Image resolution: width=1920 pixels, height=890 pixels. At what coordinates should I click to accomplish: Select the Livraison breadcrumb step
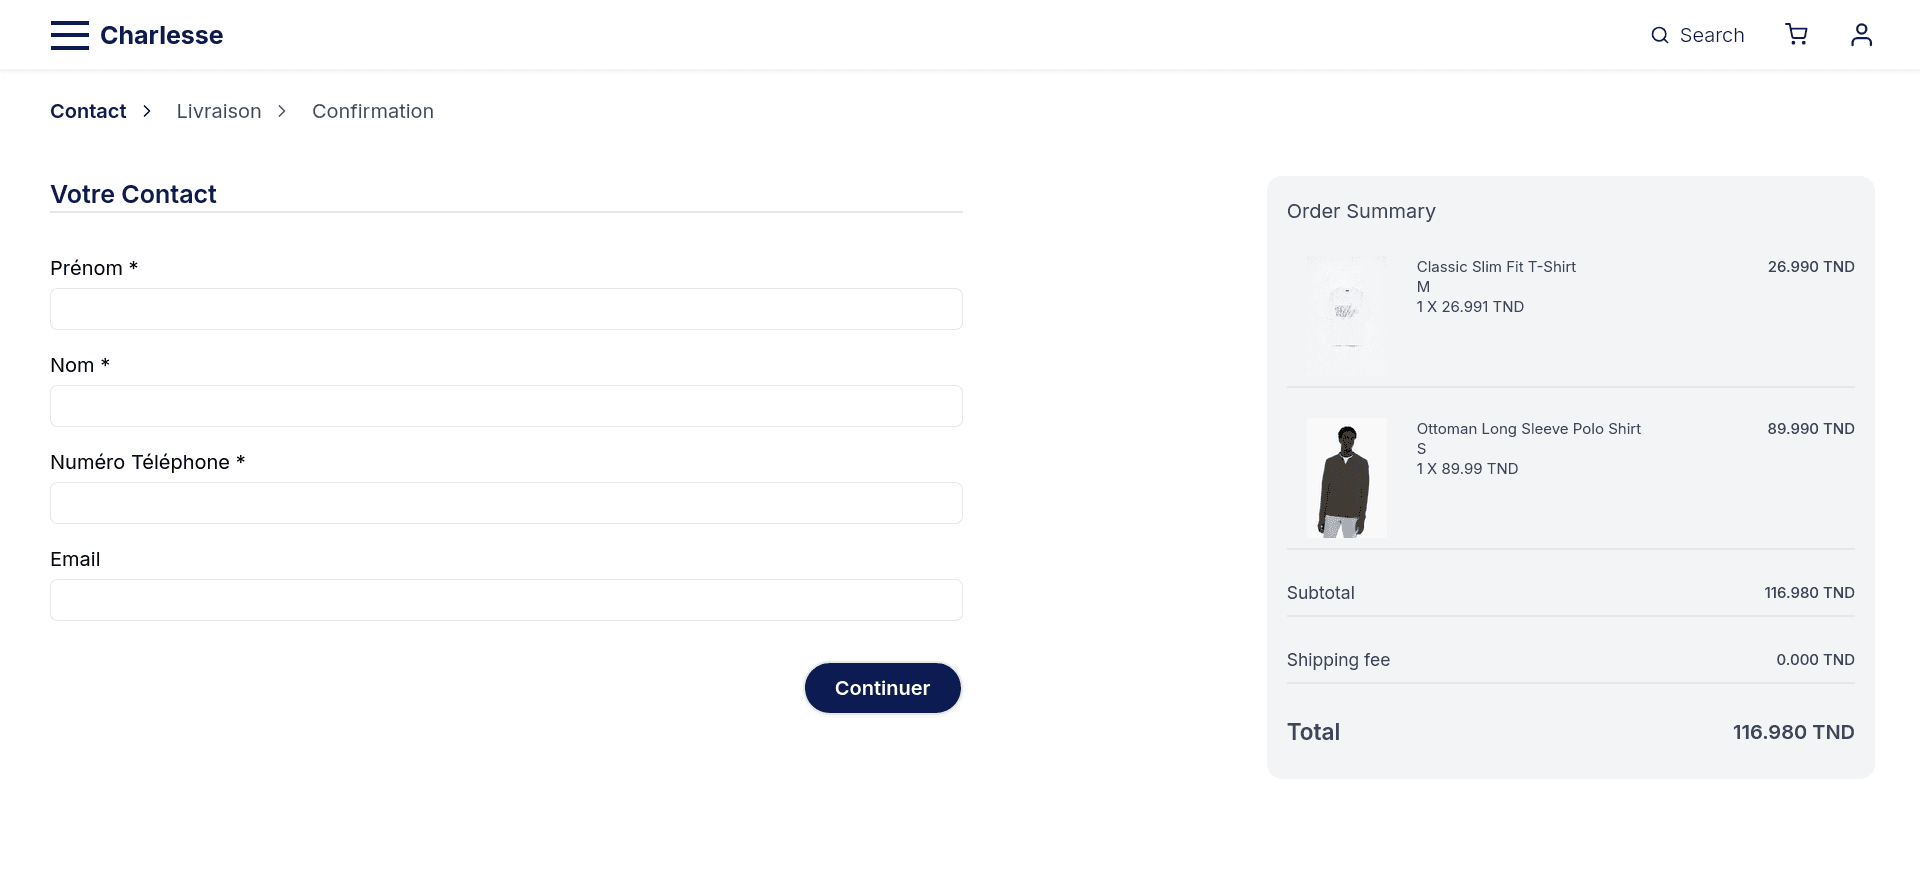[x=219, y=111]
